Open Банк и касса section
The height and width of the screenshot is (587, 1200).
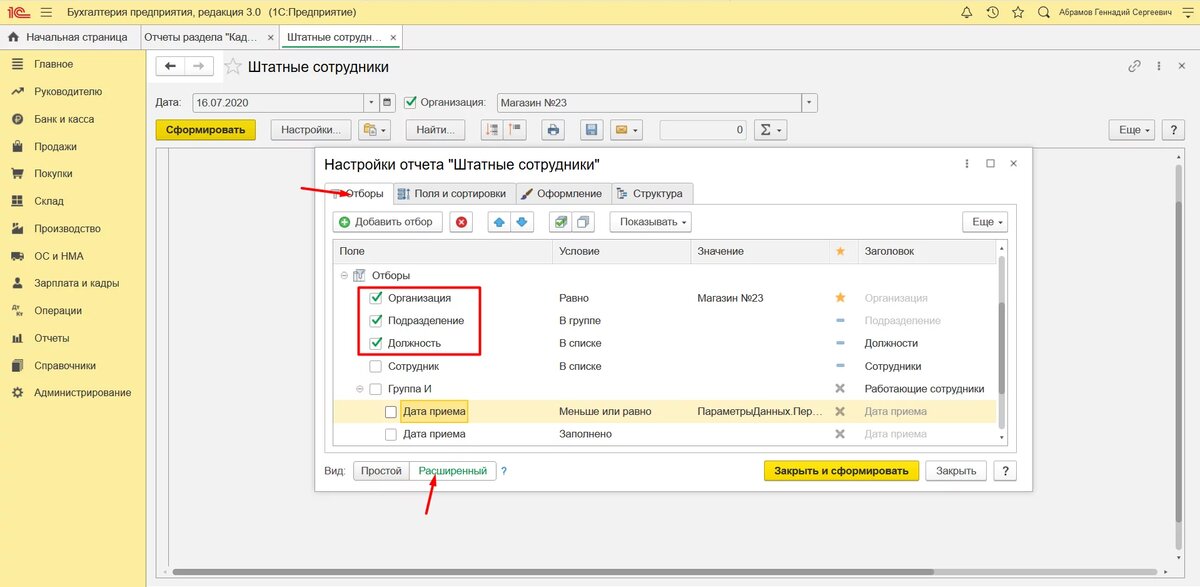[x=64, y=119]
